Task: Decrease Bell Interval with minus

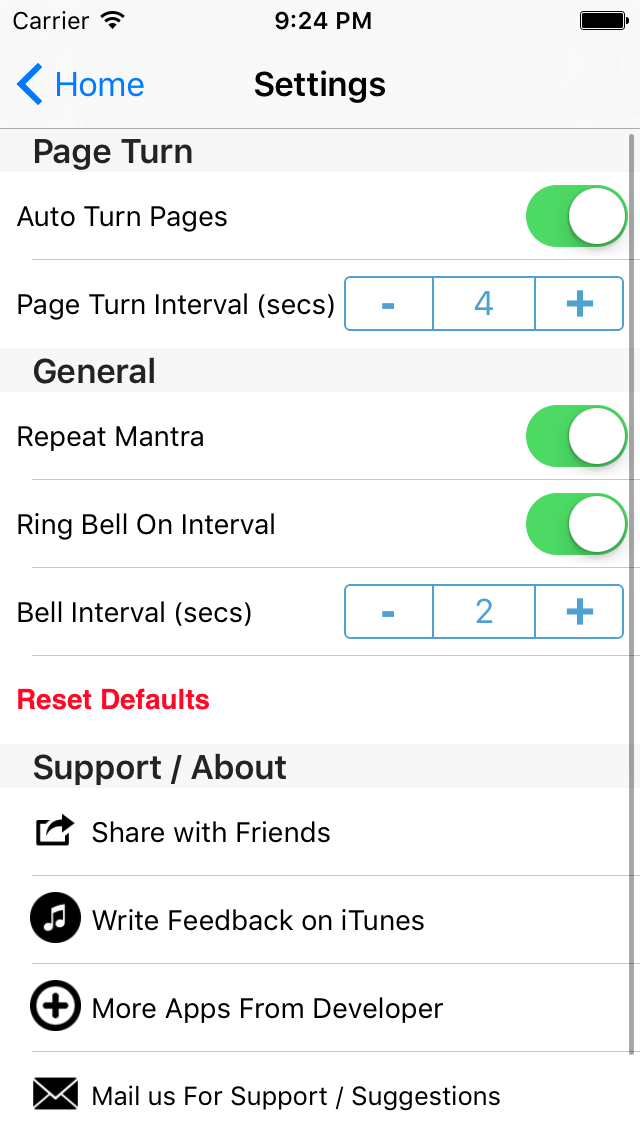Action: pos(389,612)
